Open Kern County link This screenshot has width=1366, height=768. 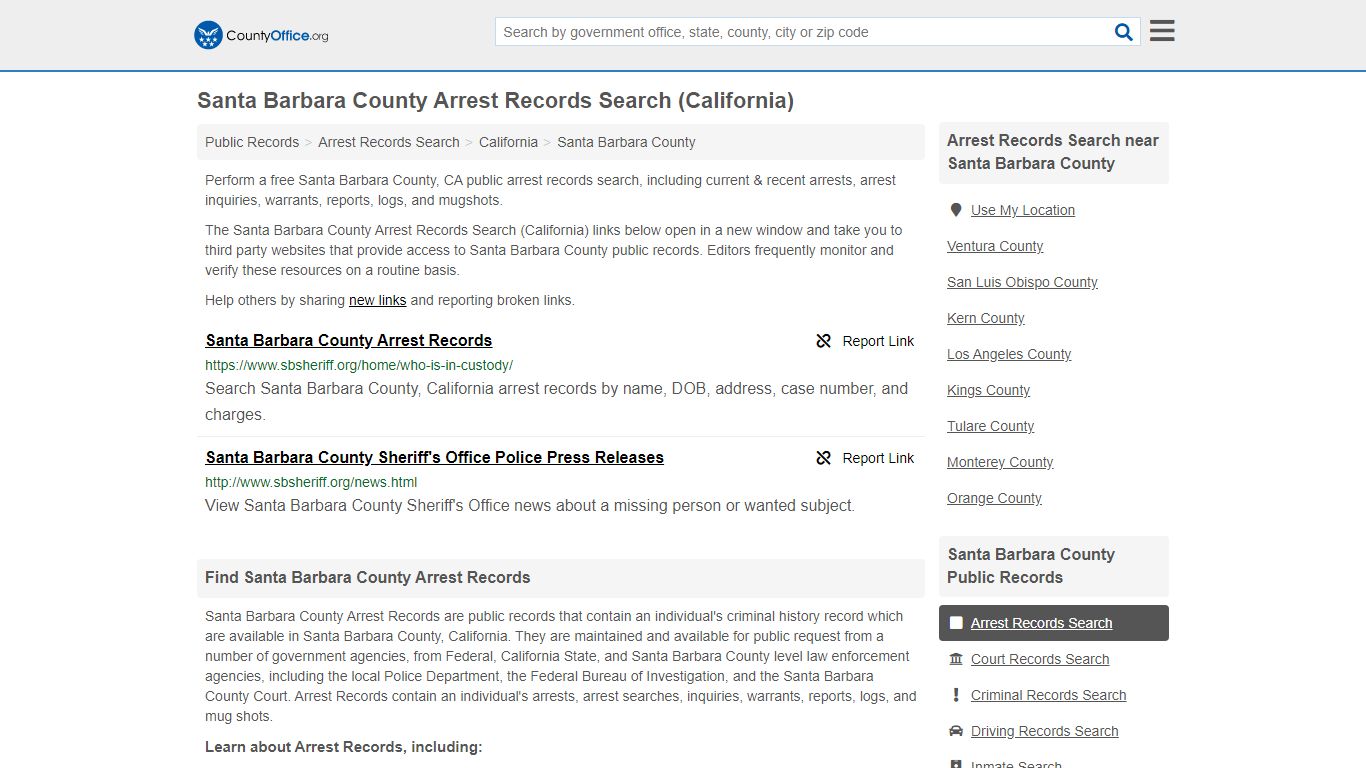986,318
